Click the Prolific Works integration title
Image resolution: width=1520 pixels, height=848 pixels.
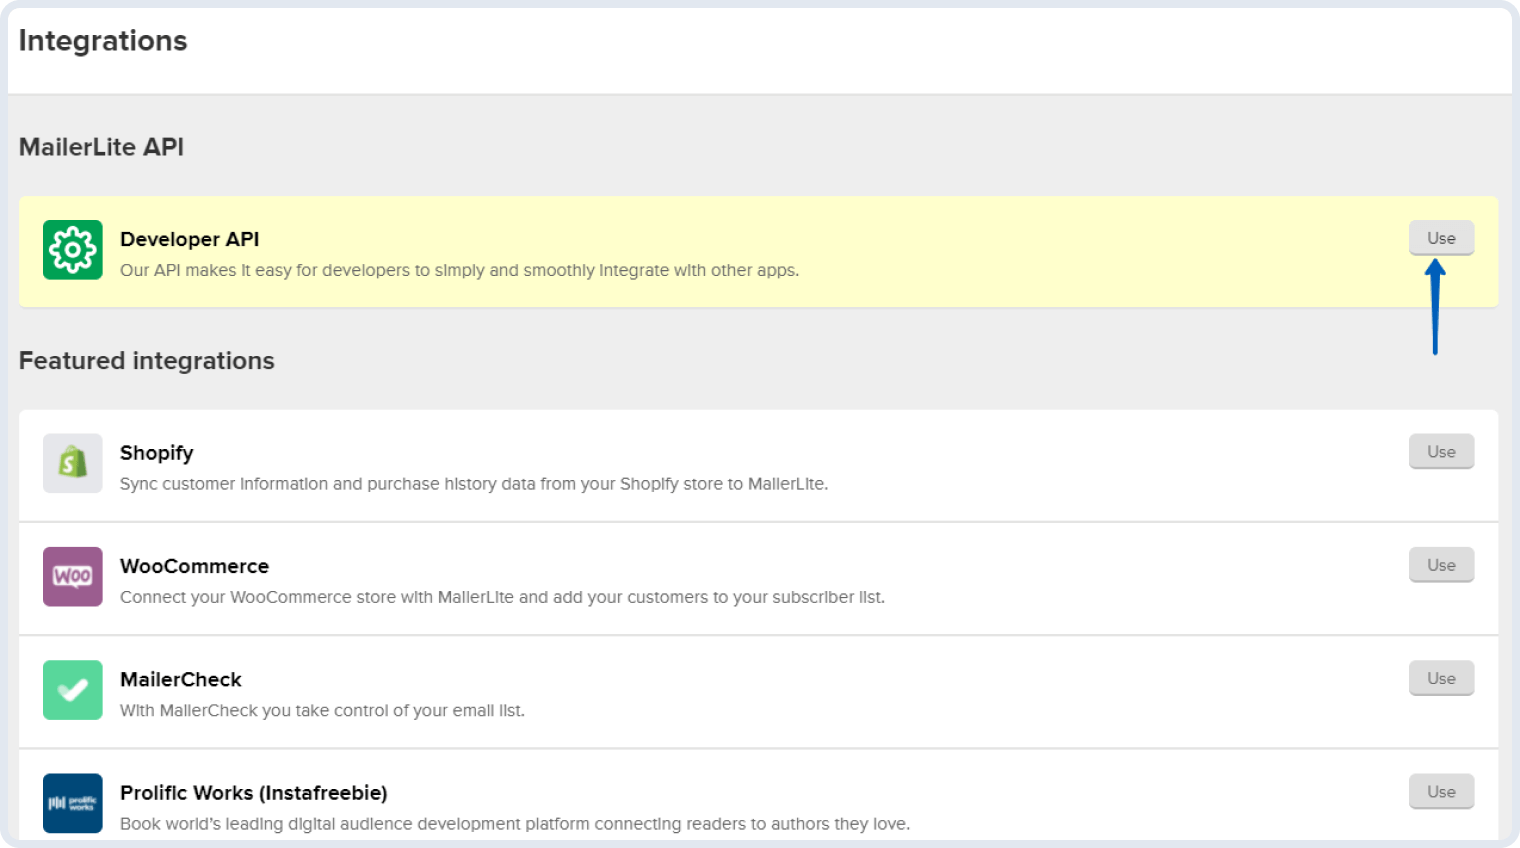253,792
